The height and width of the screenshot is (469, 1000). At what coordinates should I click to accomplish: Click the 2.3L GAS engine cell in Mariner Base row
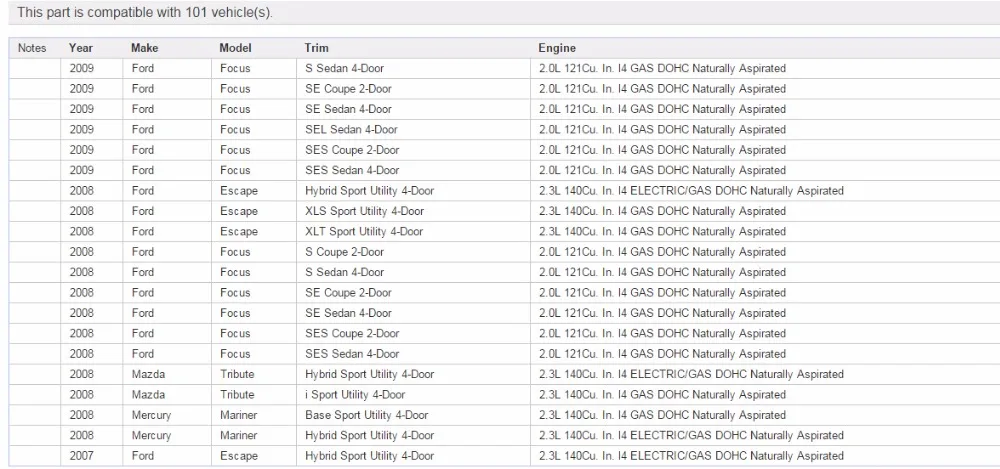663,415
